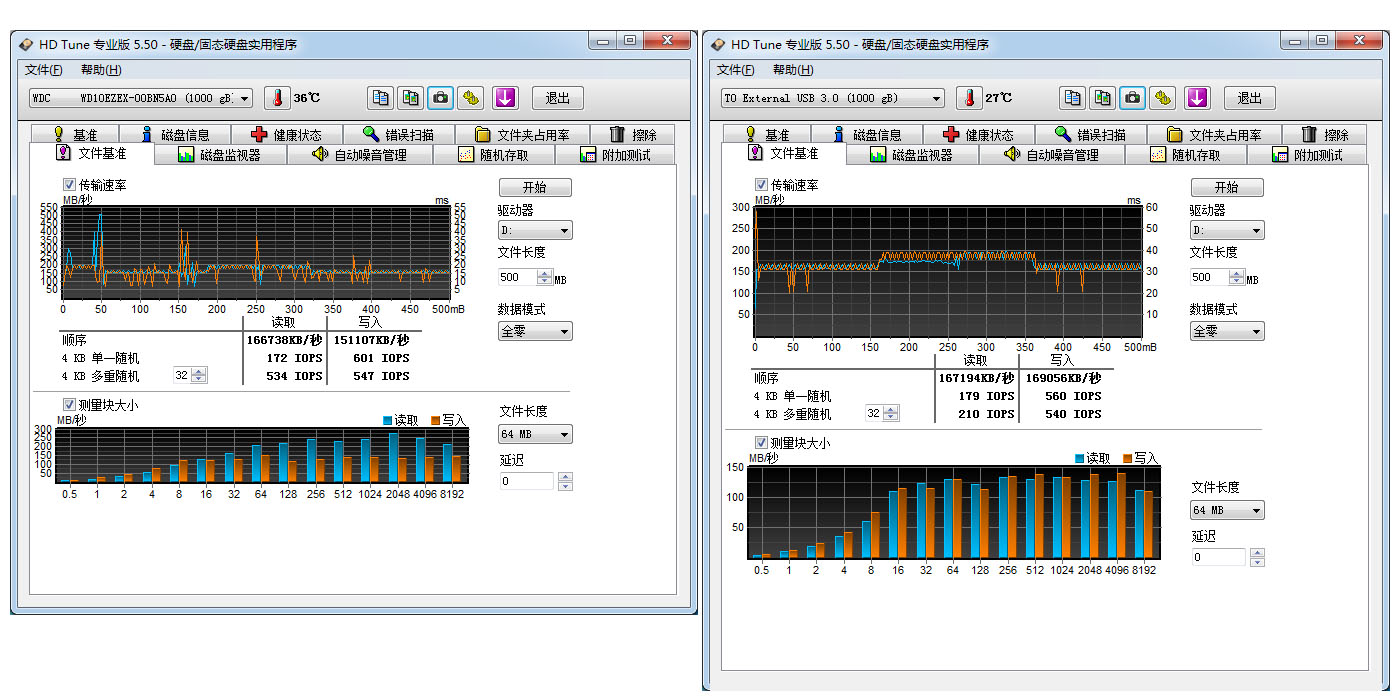Check updates via arrow icon, right window
Viewport: 1400px width, 700px height.
click(x=1196, y=97)
